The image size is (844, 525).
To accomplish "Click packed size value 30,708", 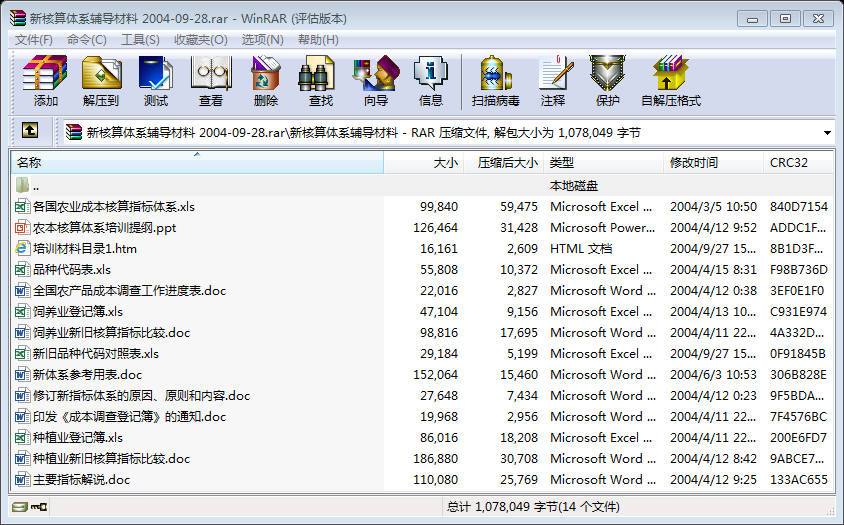I will click(519, 458).
